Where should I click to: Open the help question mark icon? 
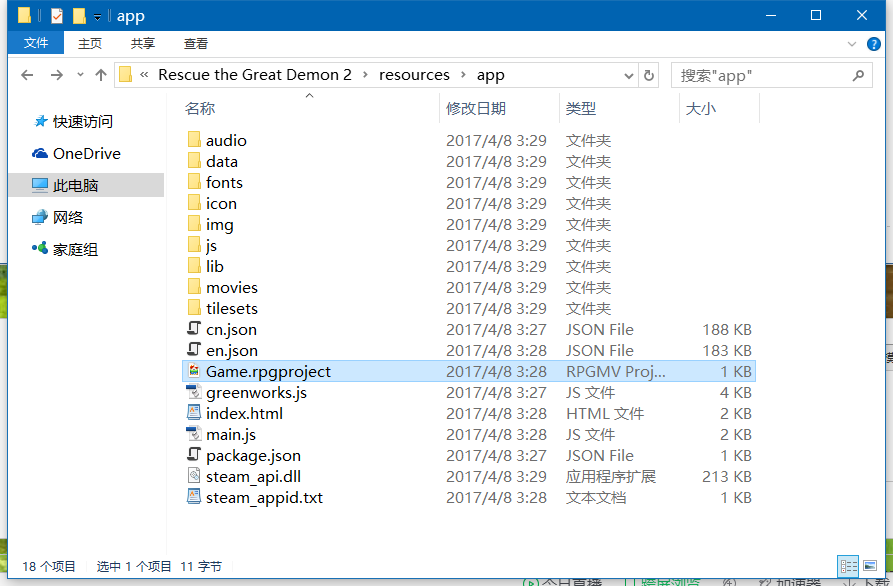pyautogui.click(x=874, y=44)
